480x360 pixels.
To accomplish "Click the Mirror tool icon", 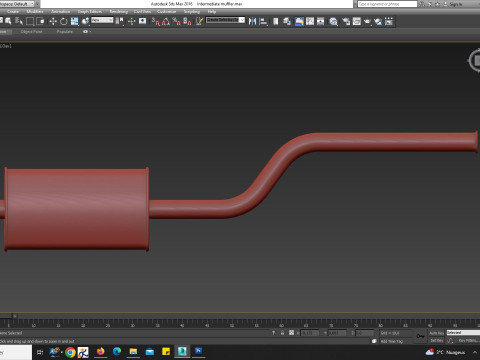I will [x=253, y=21].
